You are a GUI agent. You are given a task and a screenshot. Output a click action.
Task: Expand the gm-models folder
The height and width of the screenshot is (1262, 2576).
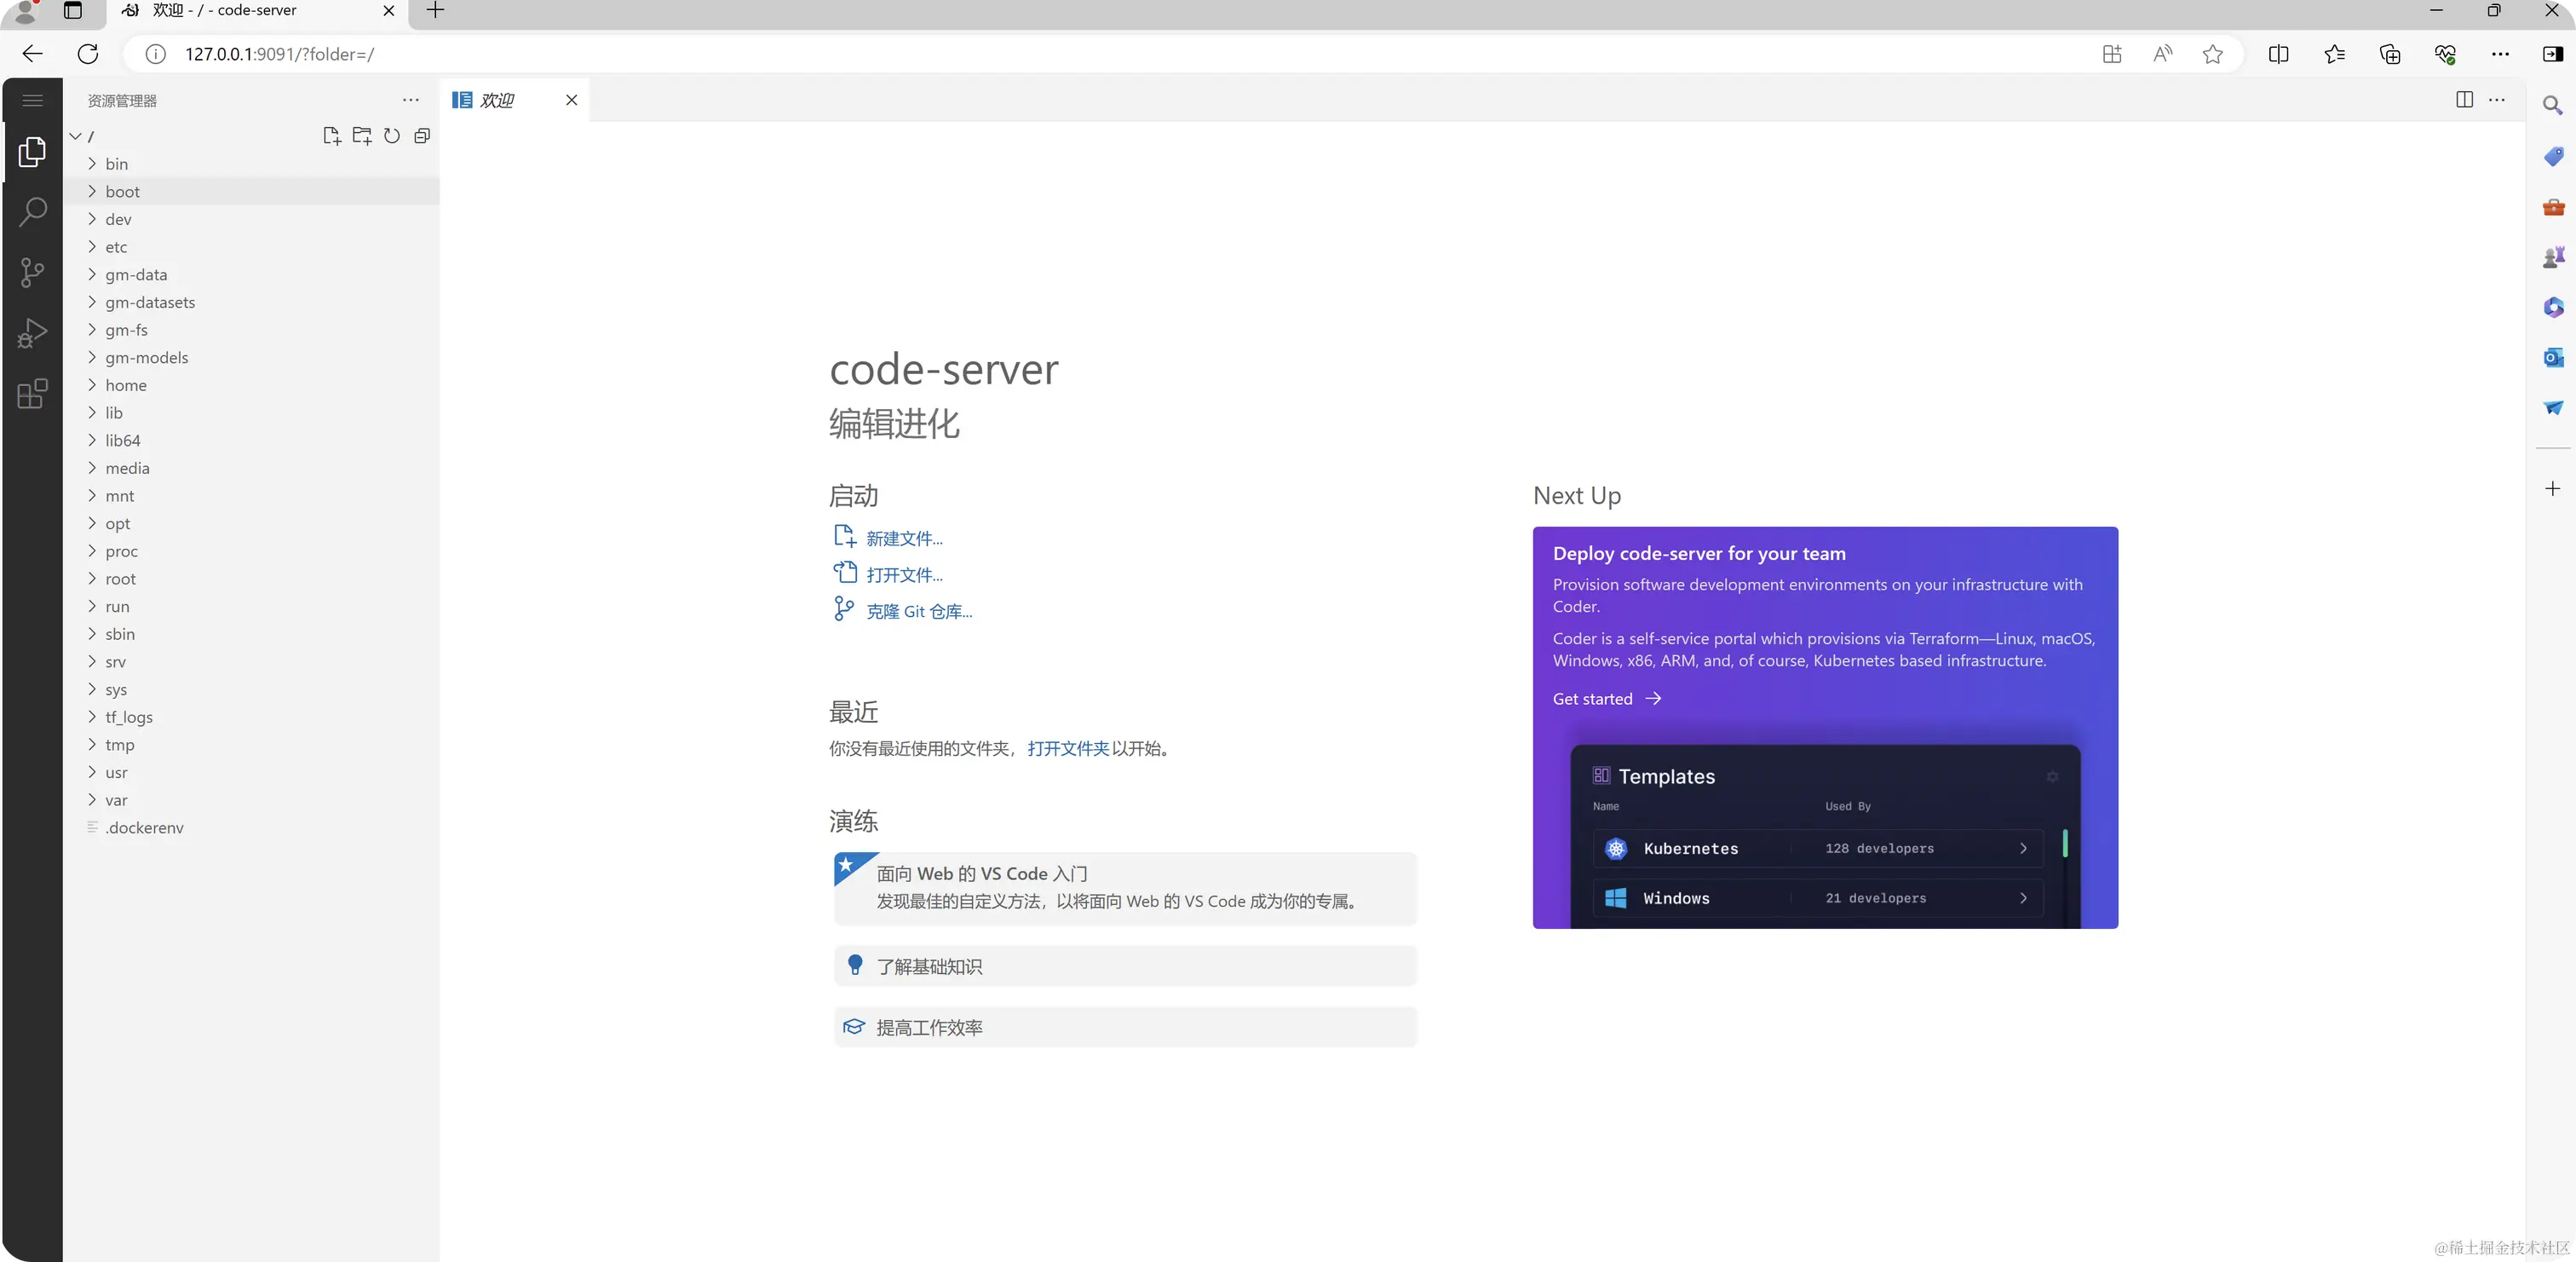[146, 357]
